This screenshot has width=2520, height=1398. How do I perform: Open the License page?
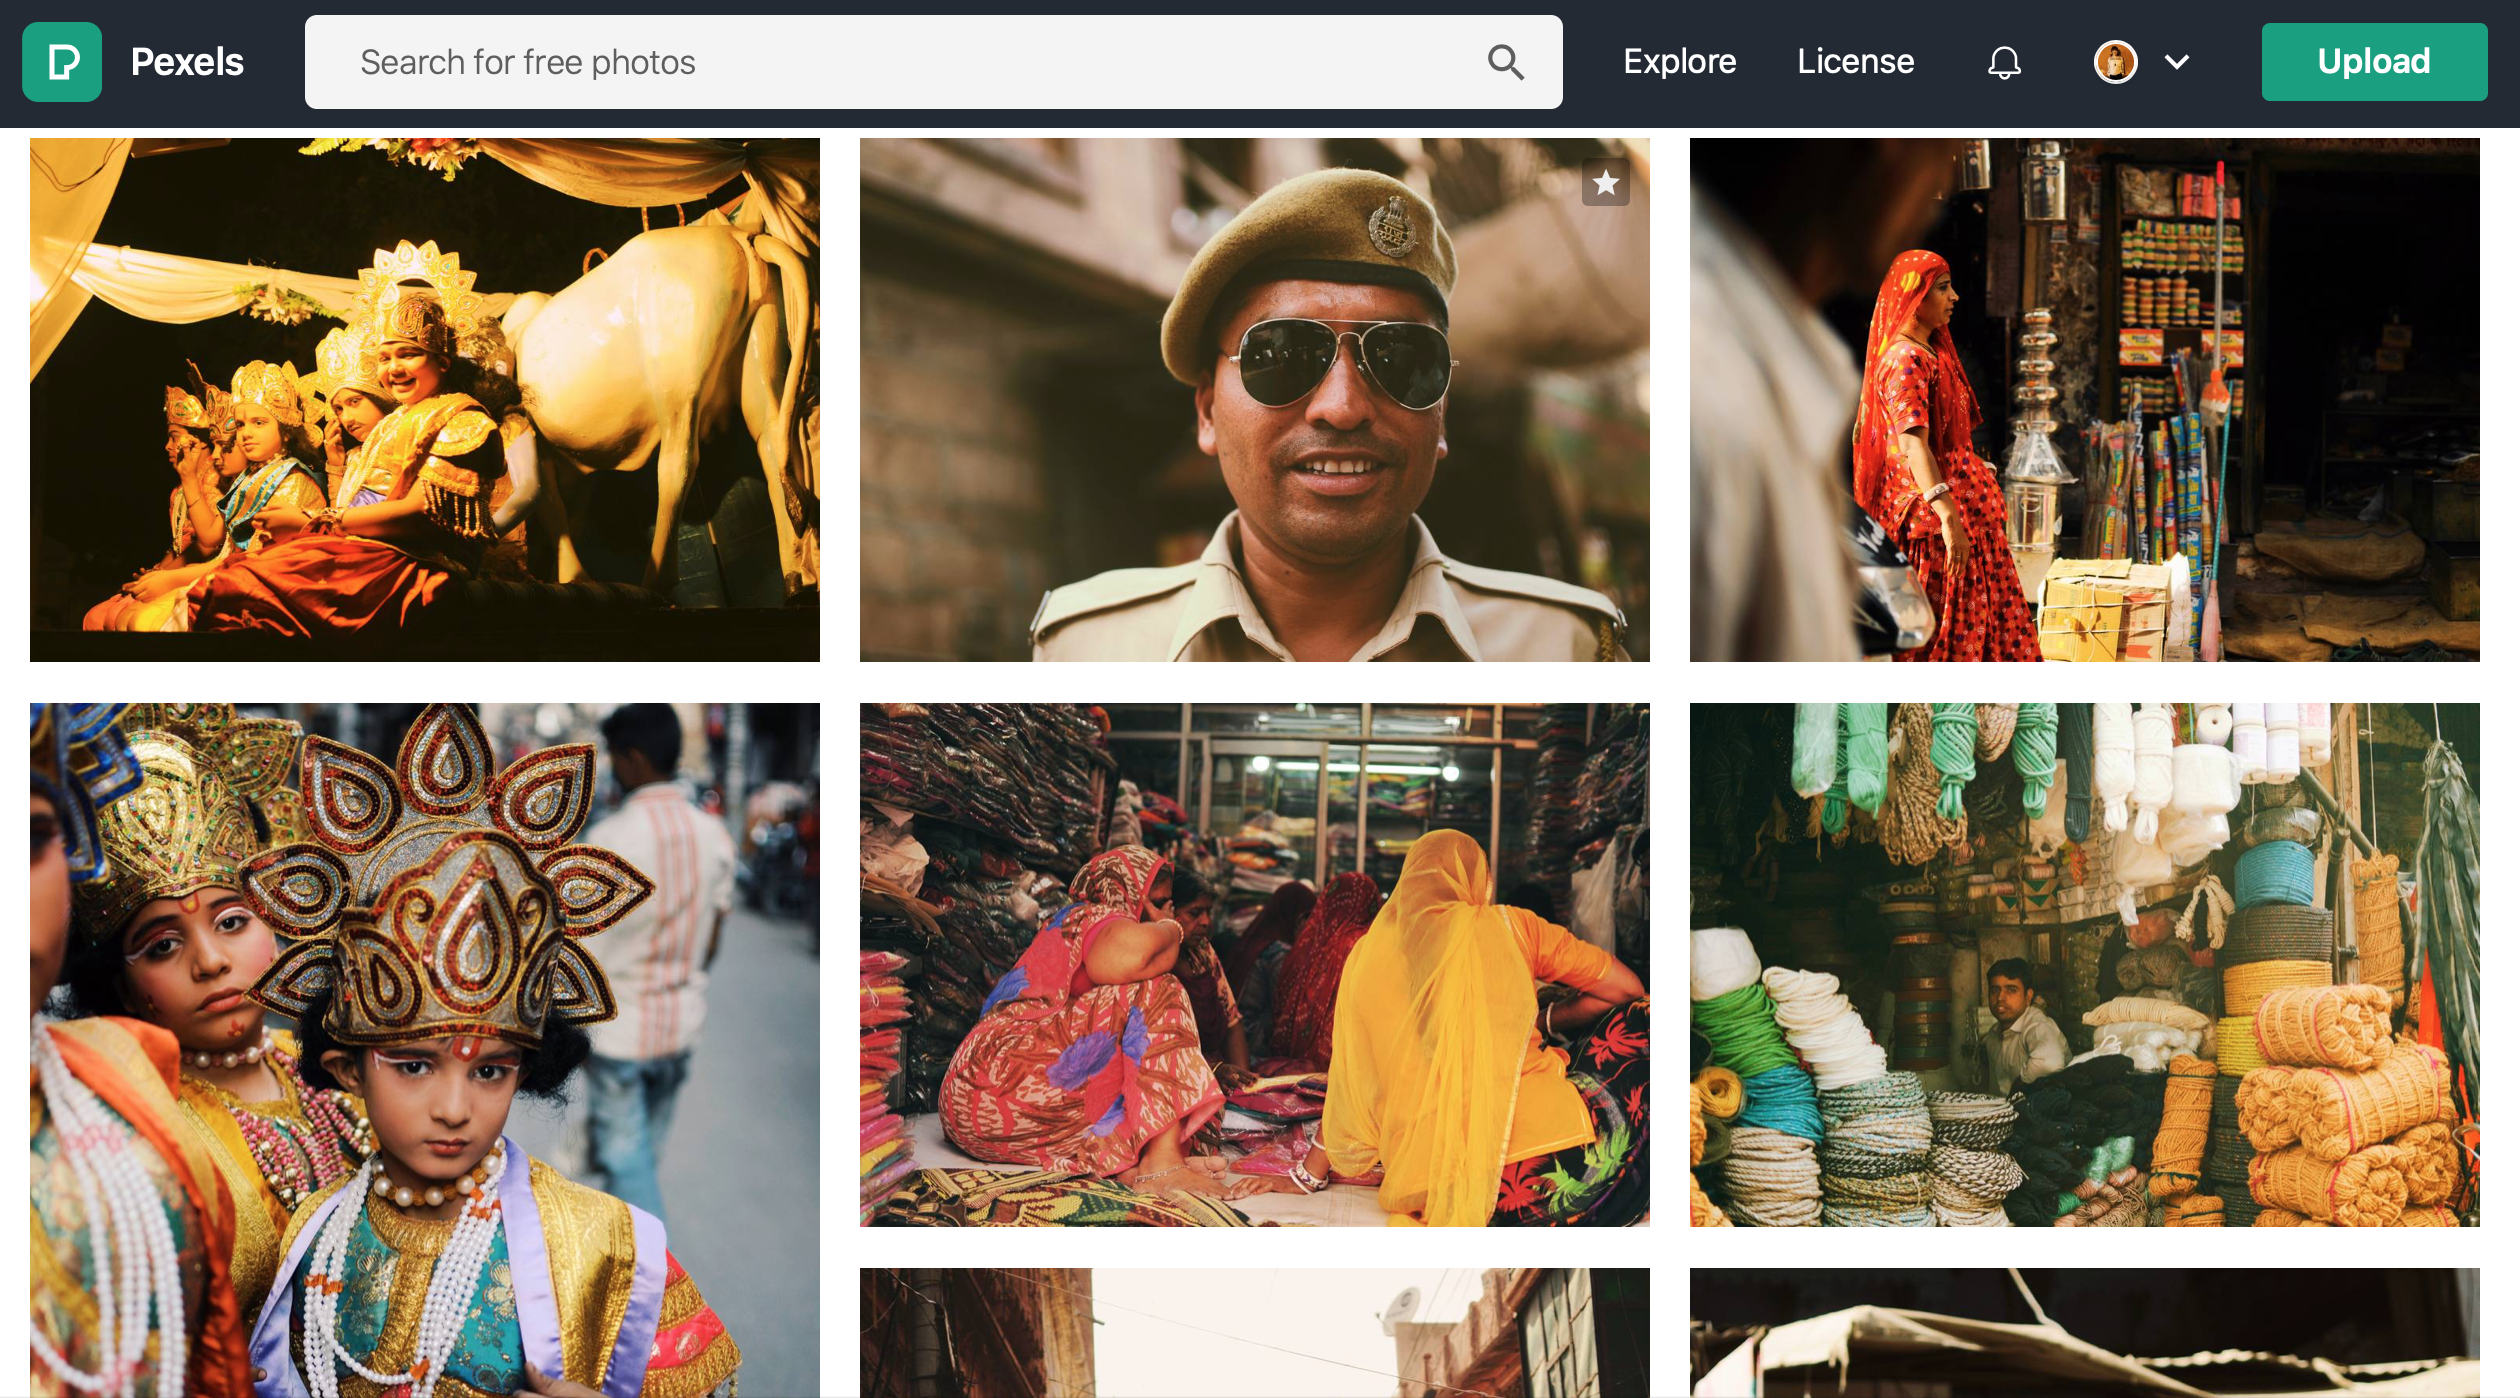tap(1855, 62)
